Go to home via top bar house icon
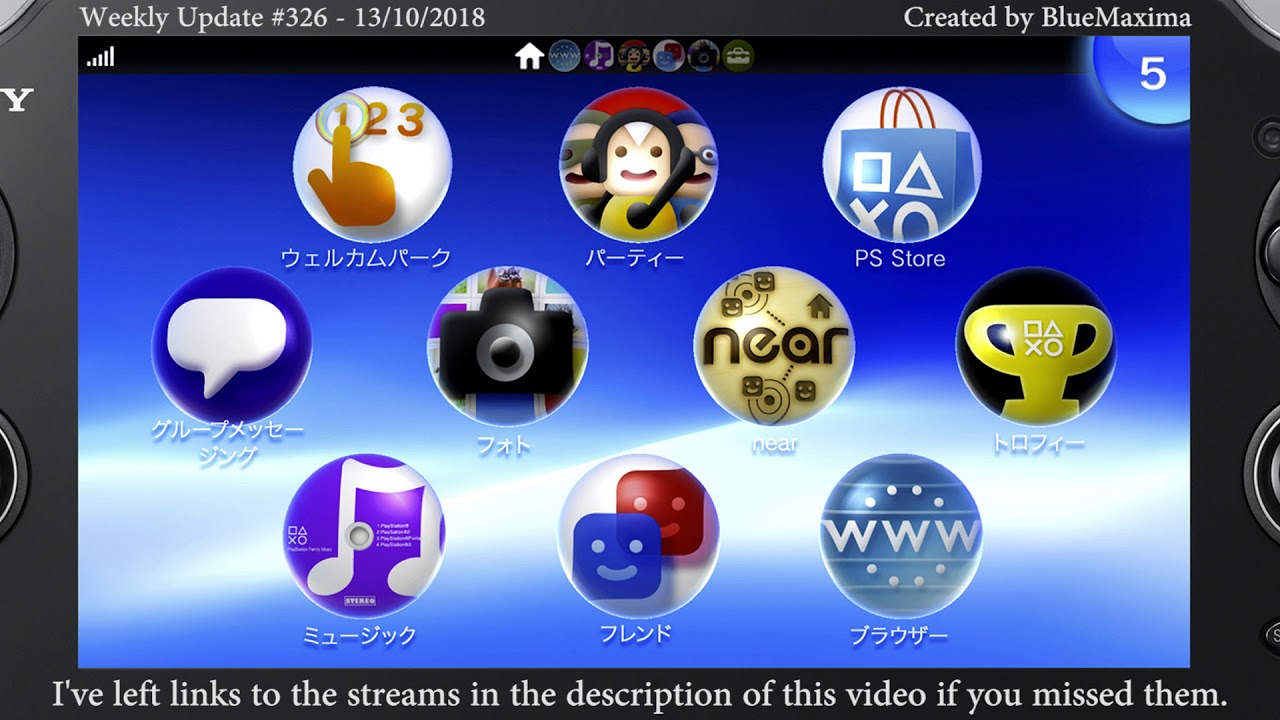This screenshot has width=1280, height=720. click(x=529, y=57)
